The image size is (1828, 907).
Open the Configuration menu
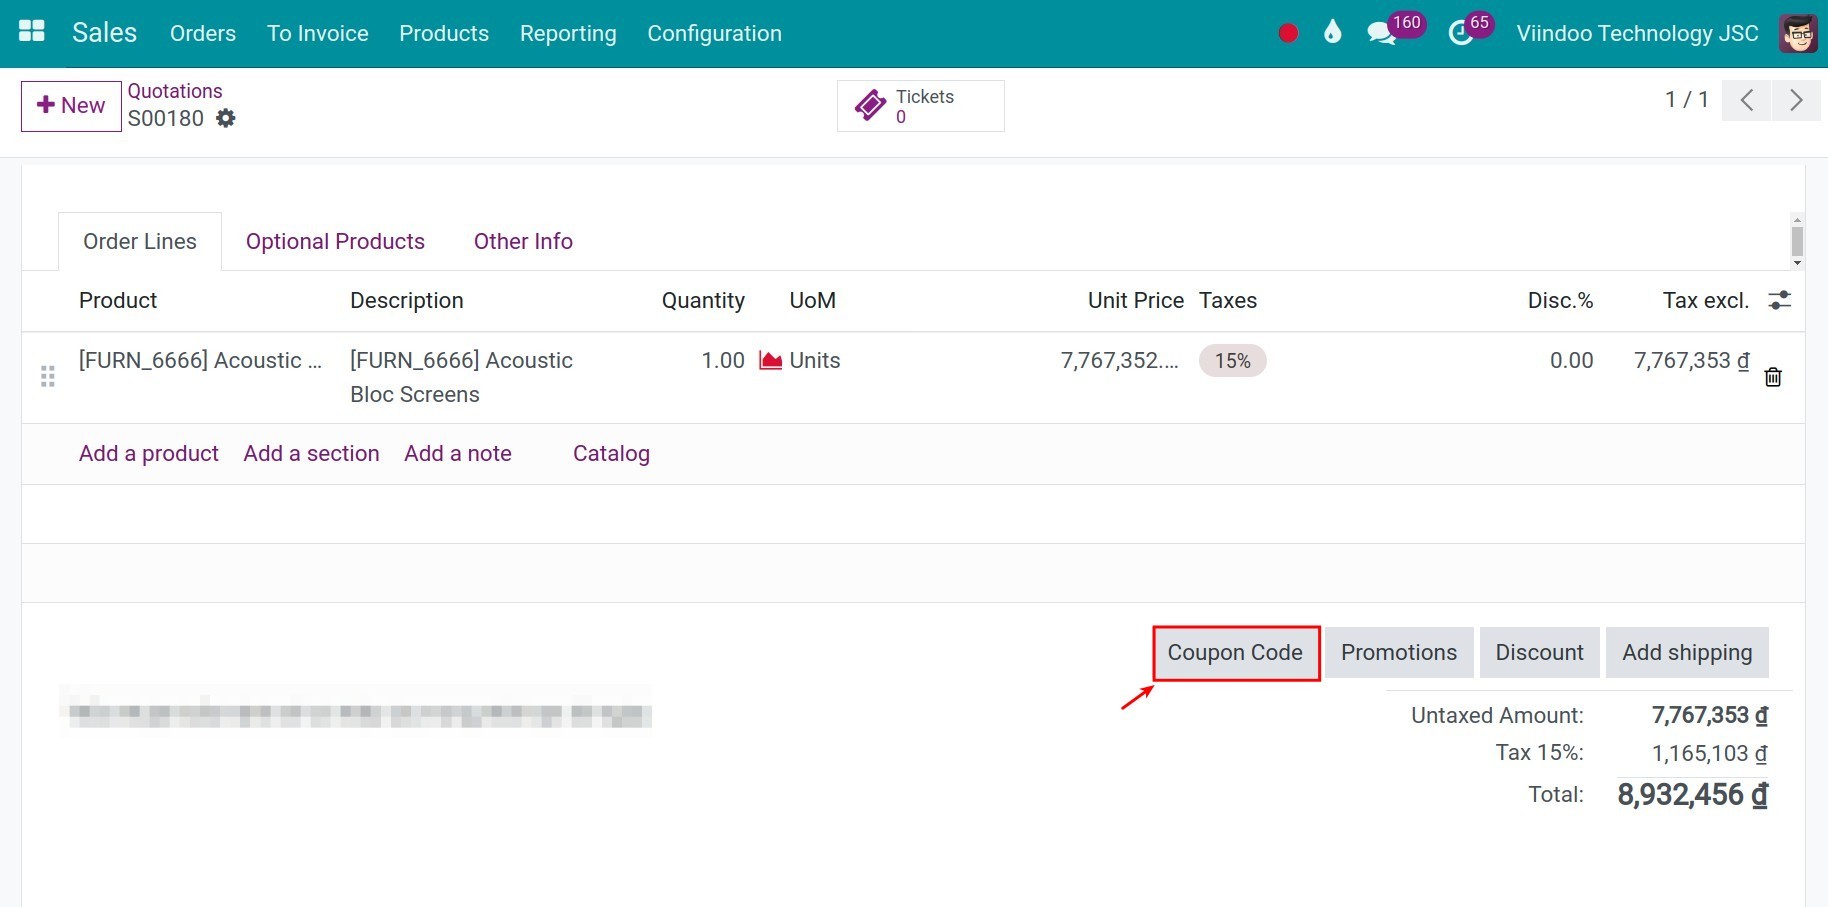714,33
